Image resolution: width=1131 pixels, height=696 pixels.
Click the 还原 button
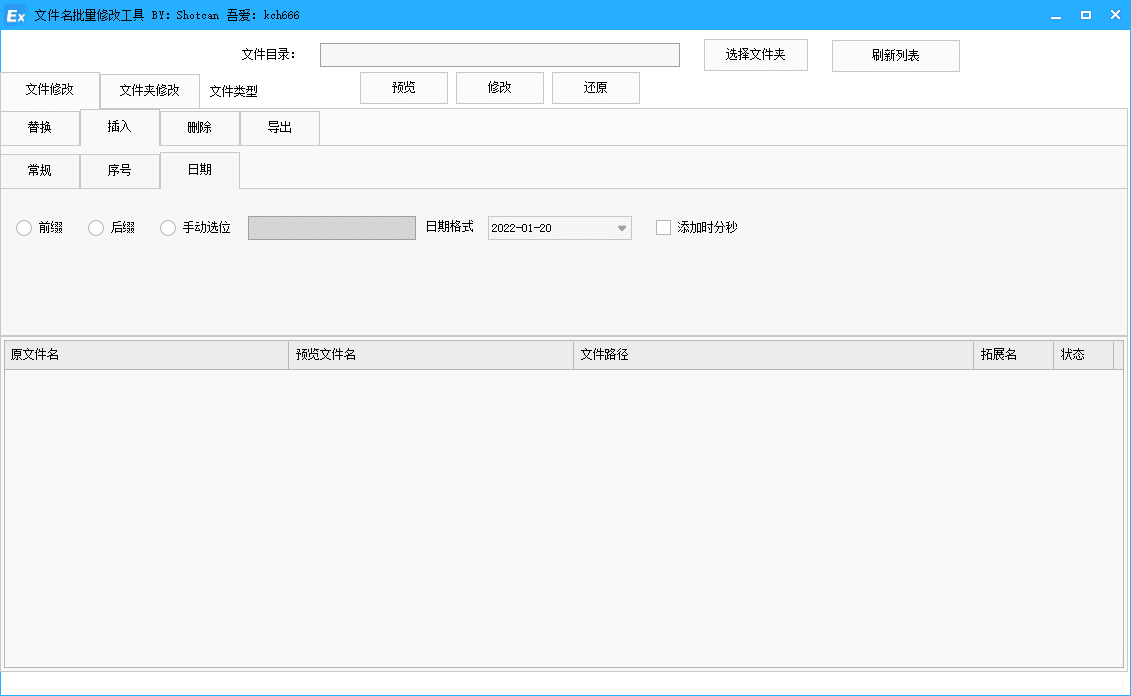[x=596, y=88]
